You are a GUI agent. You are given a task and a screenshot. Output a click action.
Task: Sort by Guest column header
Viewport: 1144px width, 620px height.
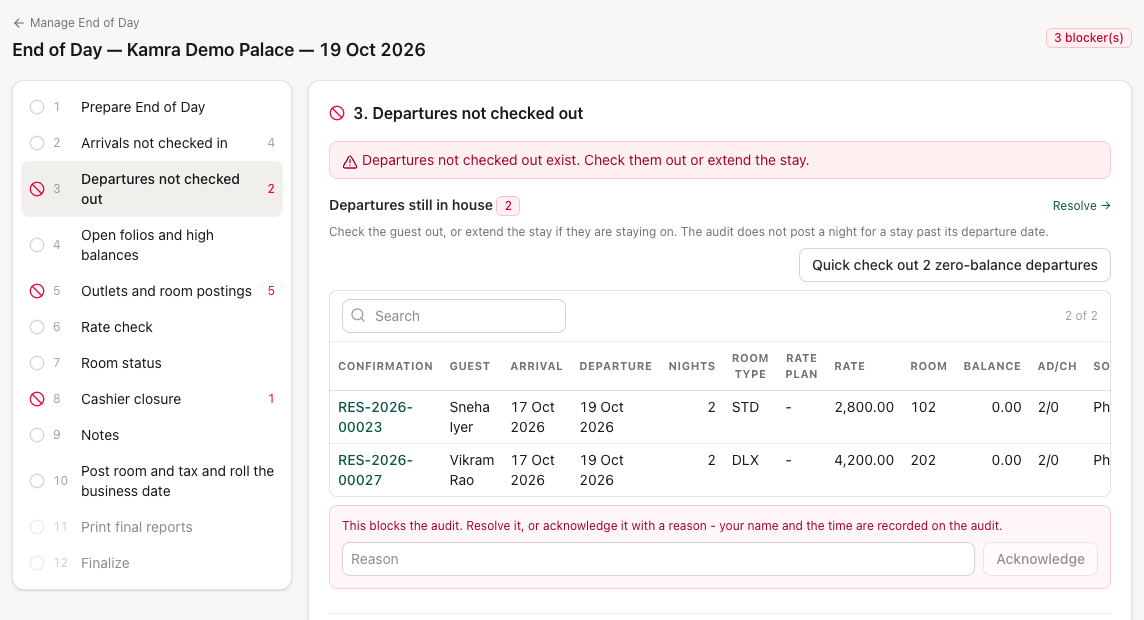pyautogui.click(x=470, y=366)
